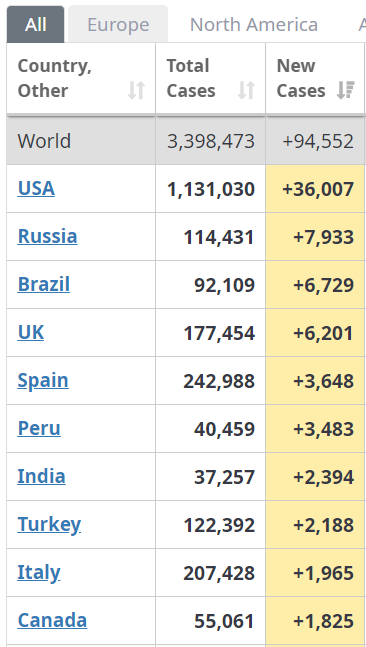Open the USA country link

point(36,188)
